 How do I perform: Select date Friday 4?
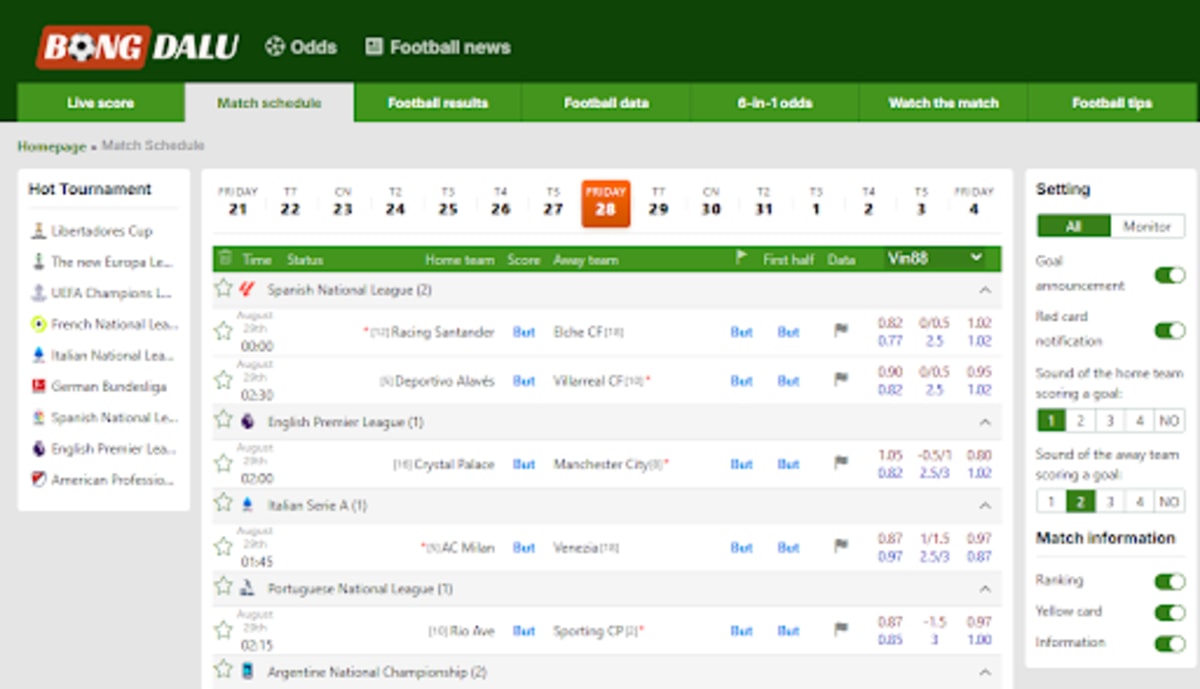pyautogui.click(x=974, y=202)
